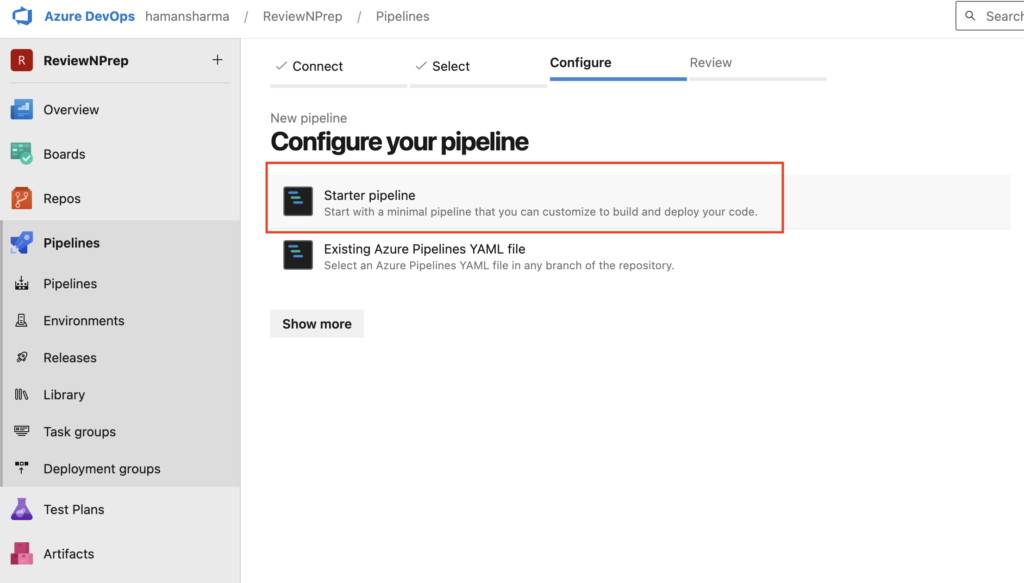Click the Configure step tab
Viewport: 1024px width, 583px height.
[618, 65]
